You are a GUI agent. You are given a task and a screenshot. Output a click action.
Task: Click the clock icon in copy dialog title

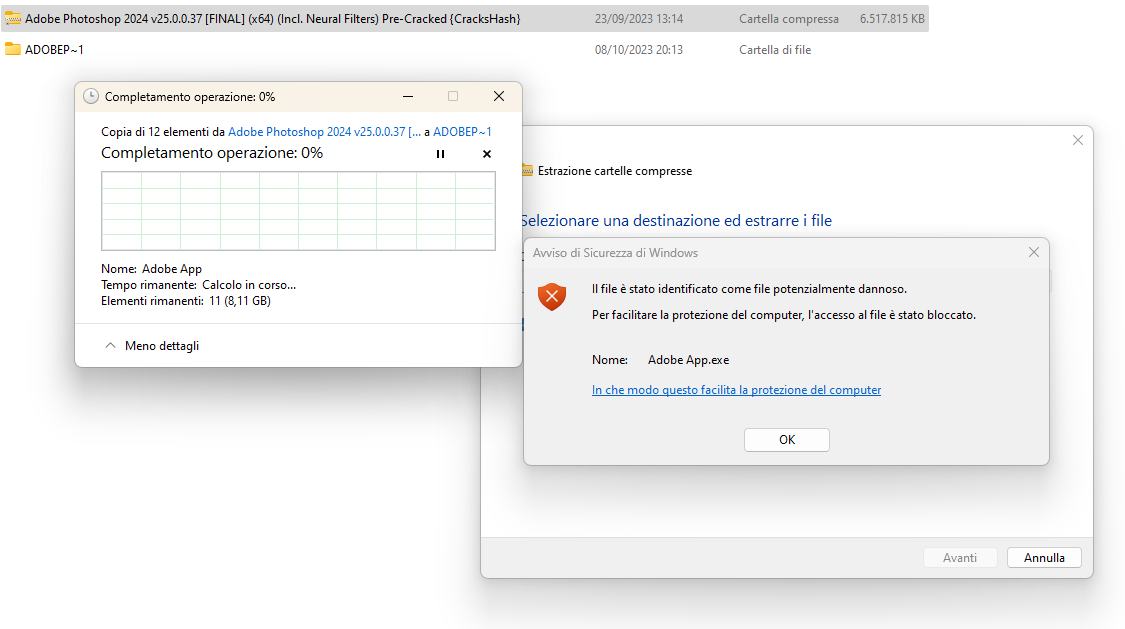(91, 97)
